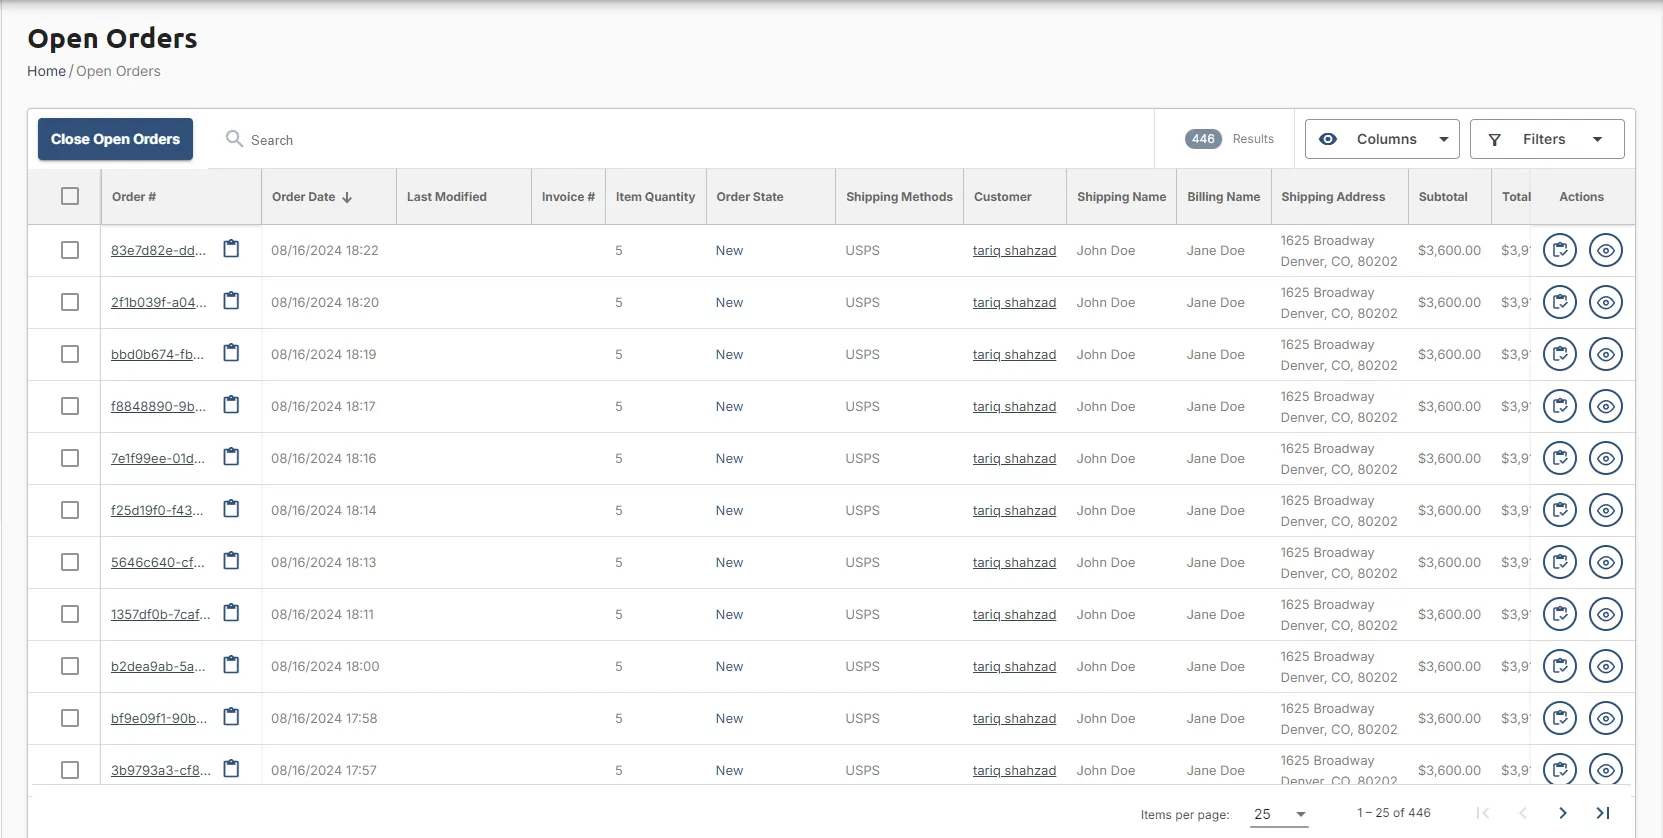Copy order ID bbd0b674-fb clipboard icon
This screenshot has width=1663, height=838.
[231, 353]
